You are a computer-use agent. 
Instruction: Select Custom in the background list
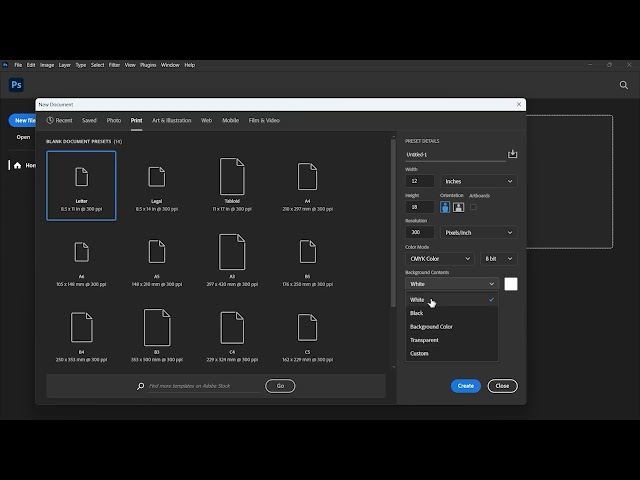click(x=451, y=353)
